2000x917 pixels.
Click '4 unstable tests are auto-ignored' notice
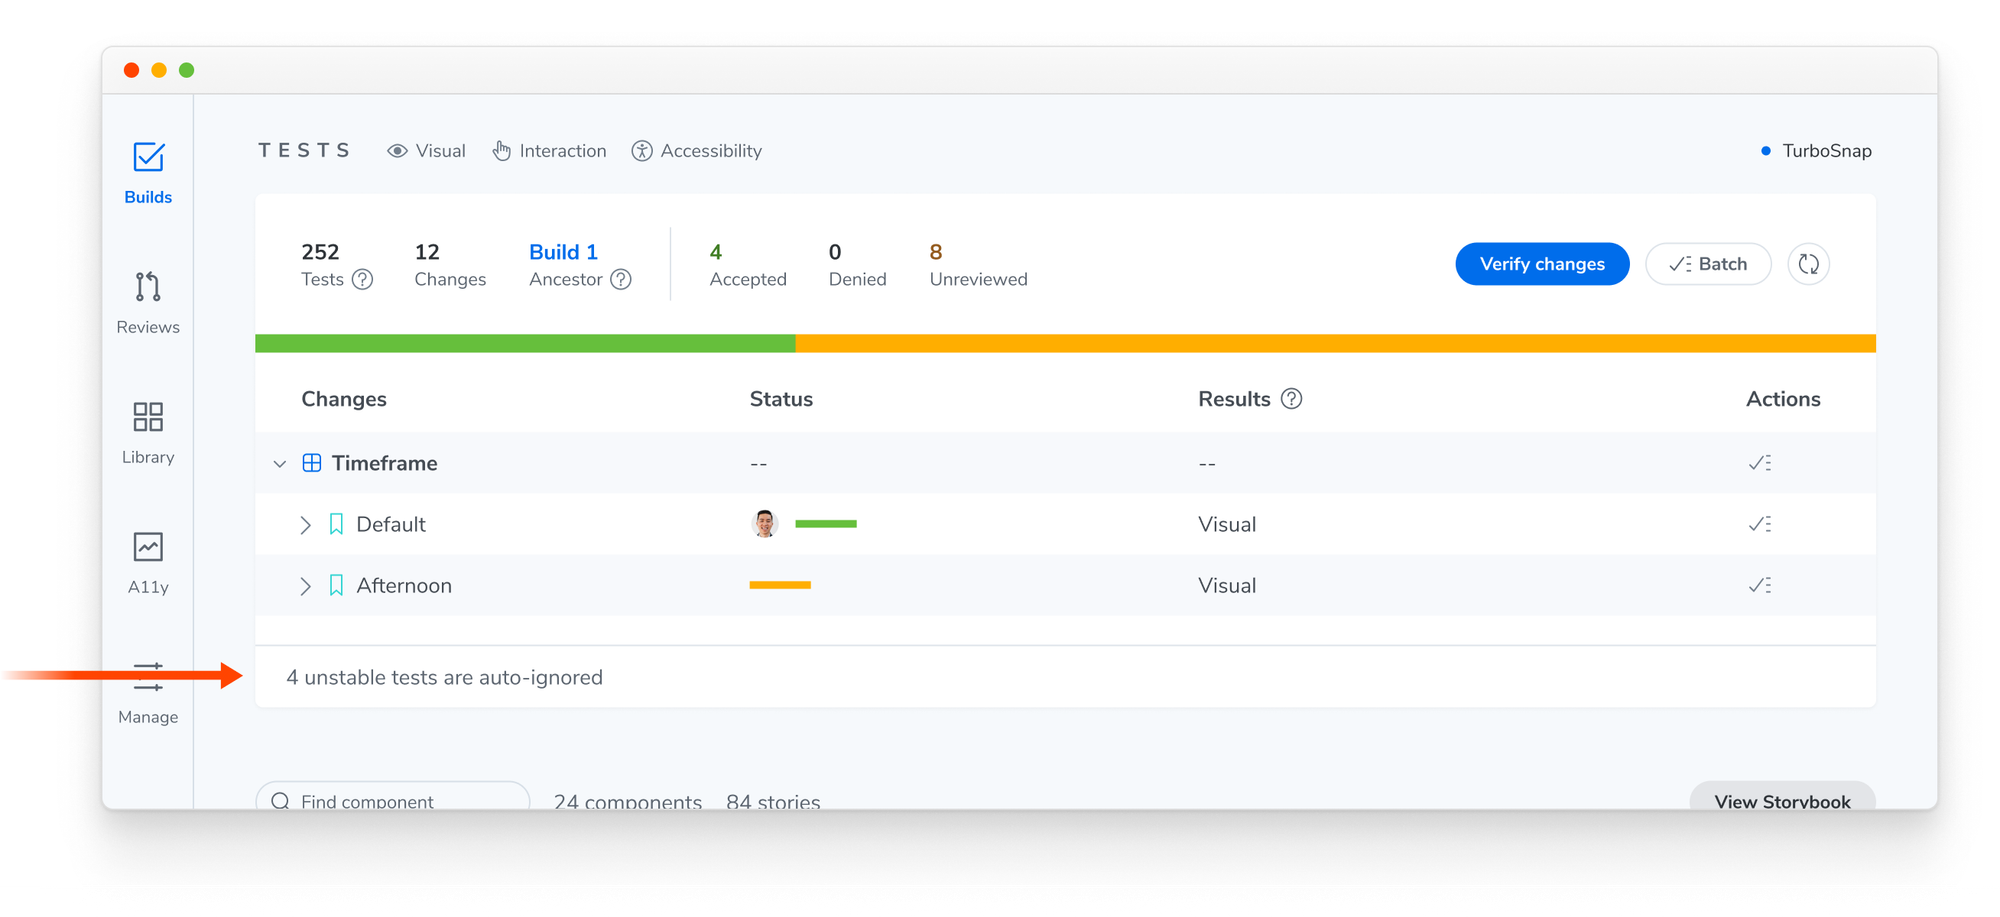[445, 677]
